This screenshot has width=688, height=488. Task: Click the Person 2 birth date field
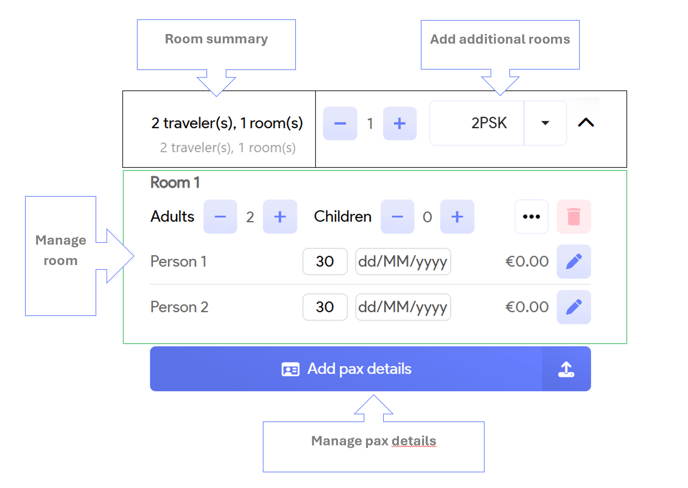[403, 307]
